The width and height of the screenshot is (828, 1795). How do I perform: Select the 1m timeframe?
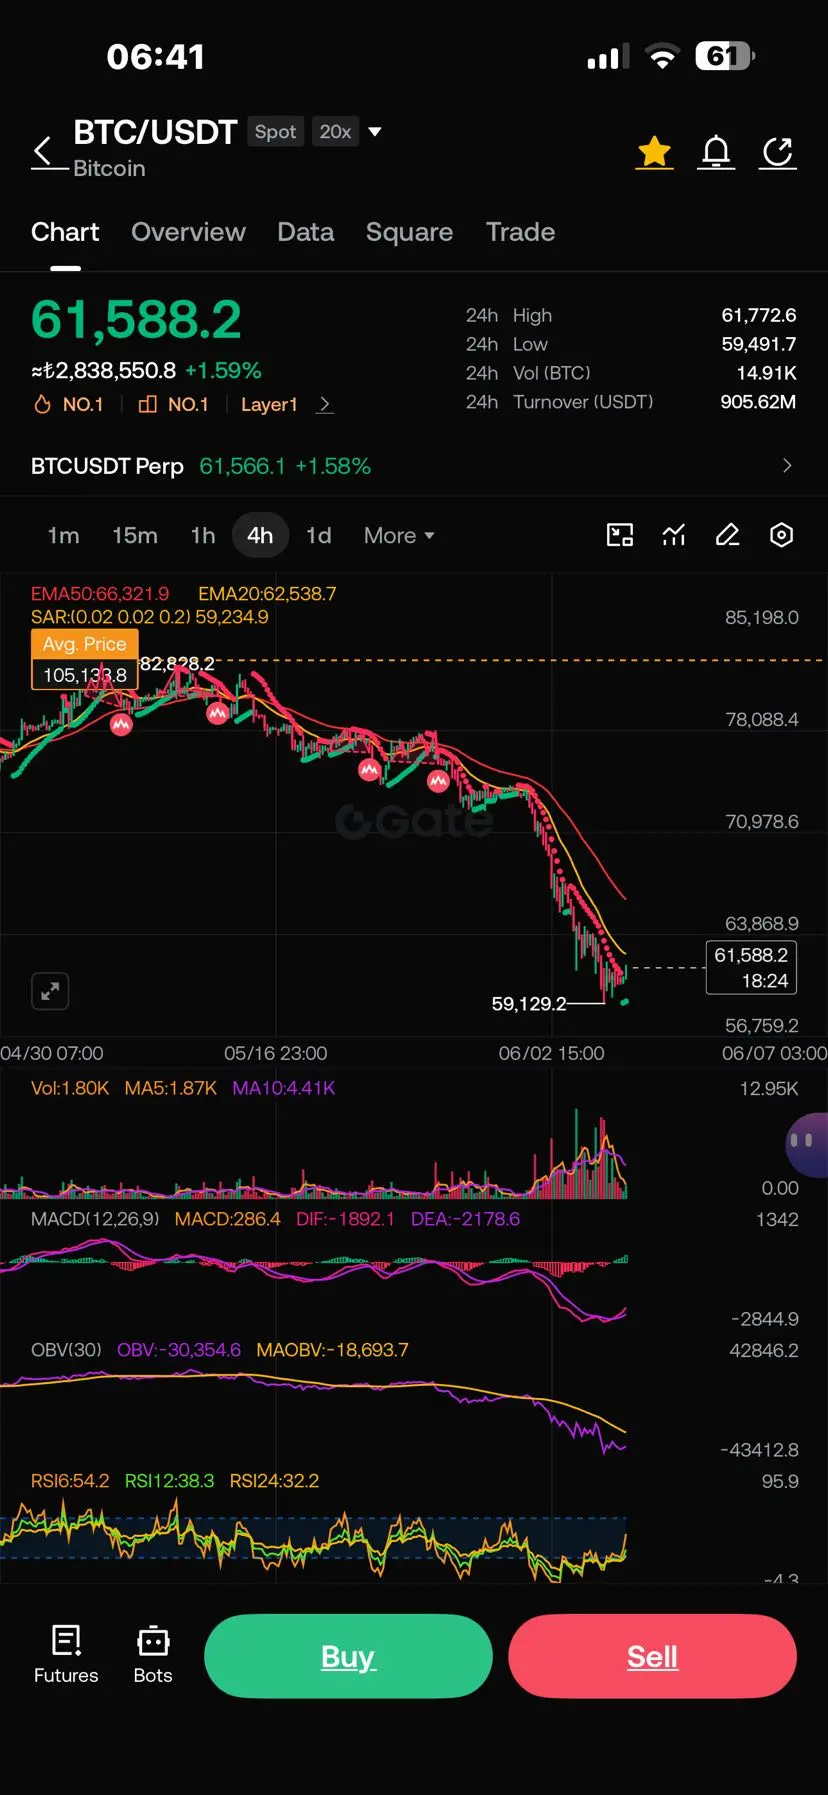click(63, 535)
